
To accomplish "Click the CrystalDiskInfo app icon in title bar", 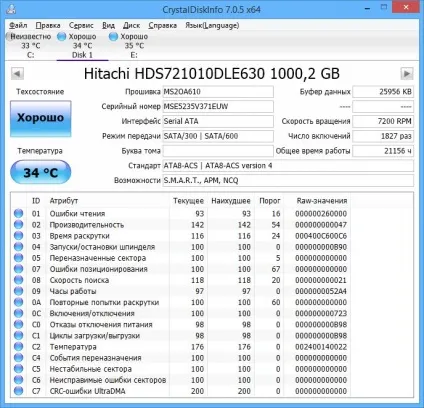I will 11,9.
